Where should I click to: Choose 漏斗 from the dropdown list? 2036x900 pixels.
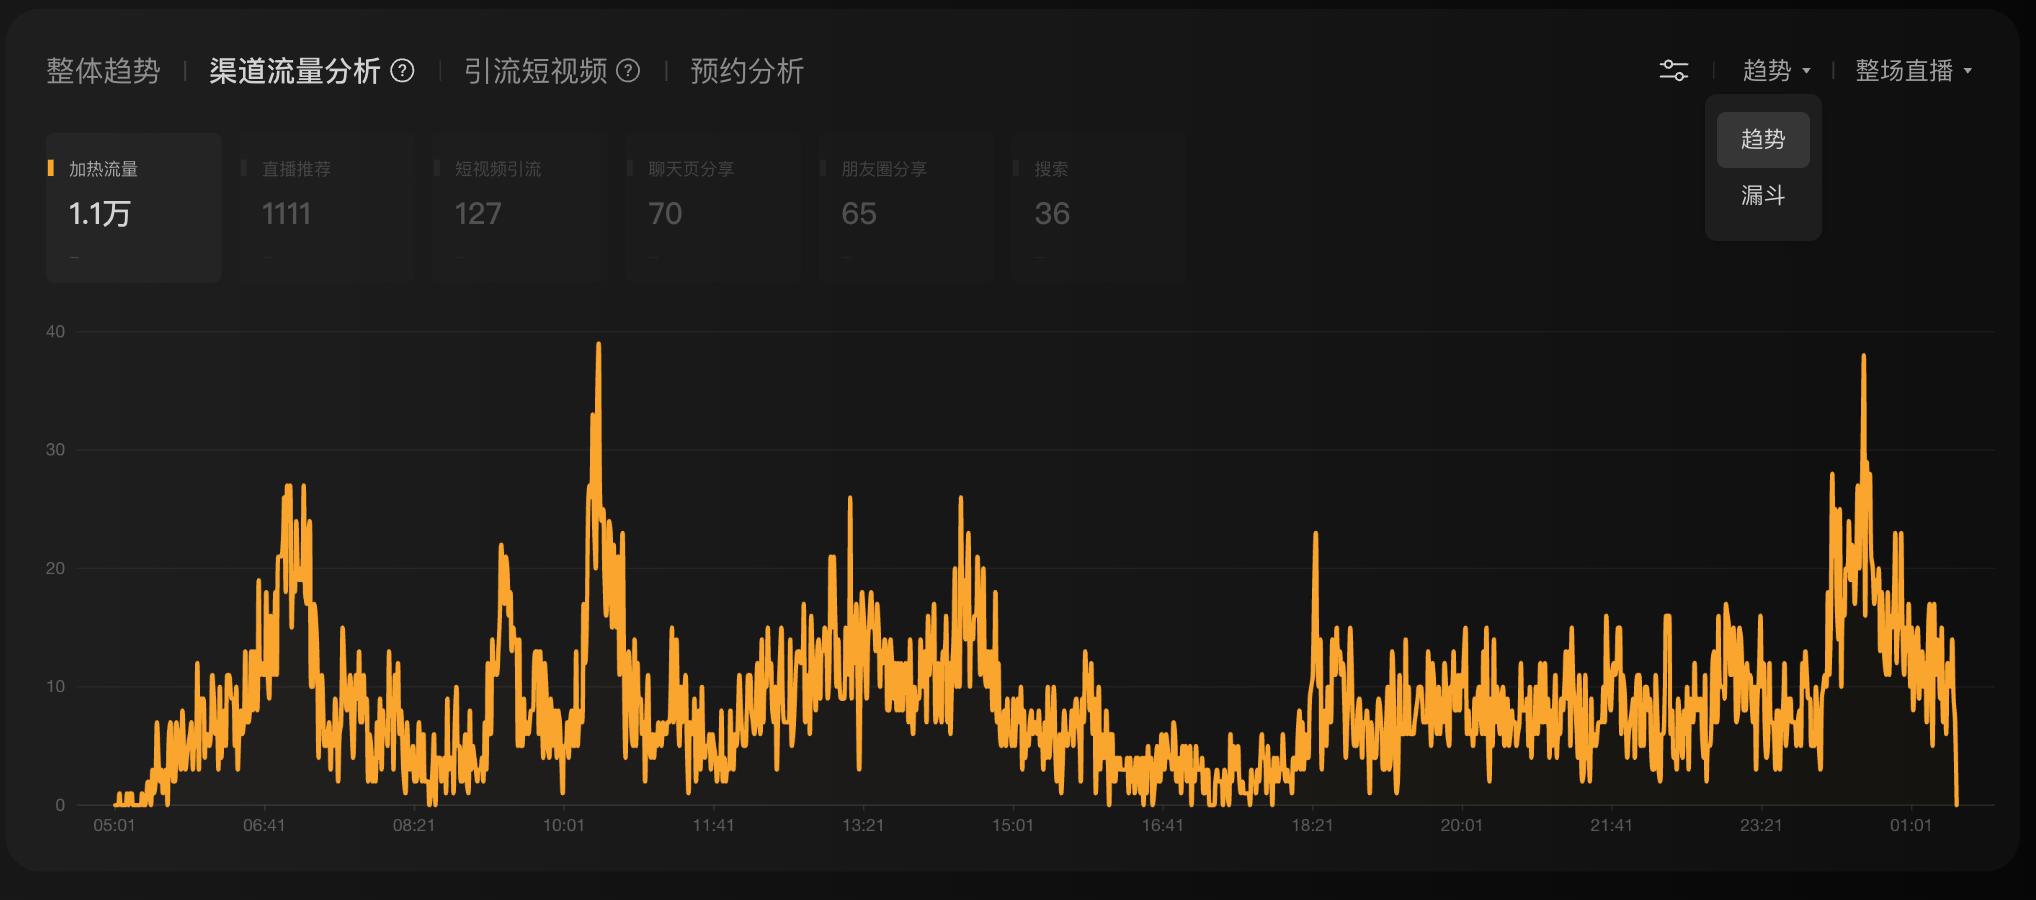coord(1762,196)
